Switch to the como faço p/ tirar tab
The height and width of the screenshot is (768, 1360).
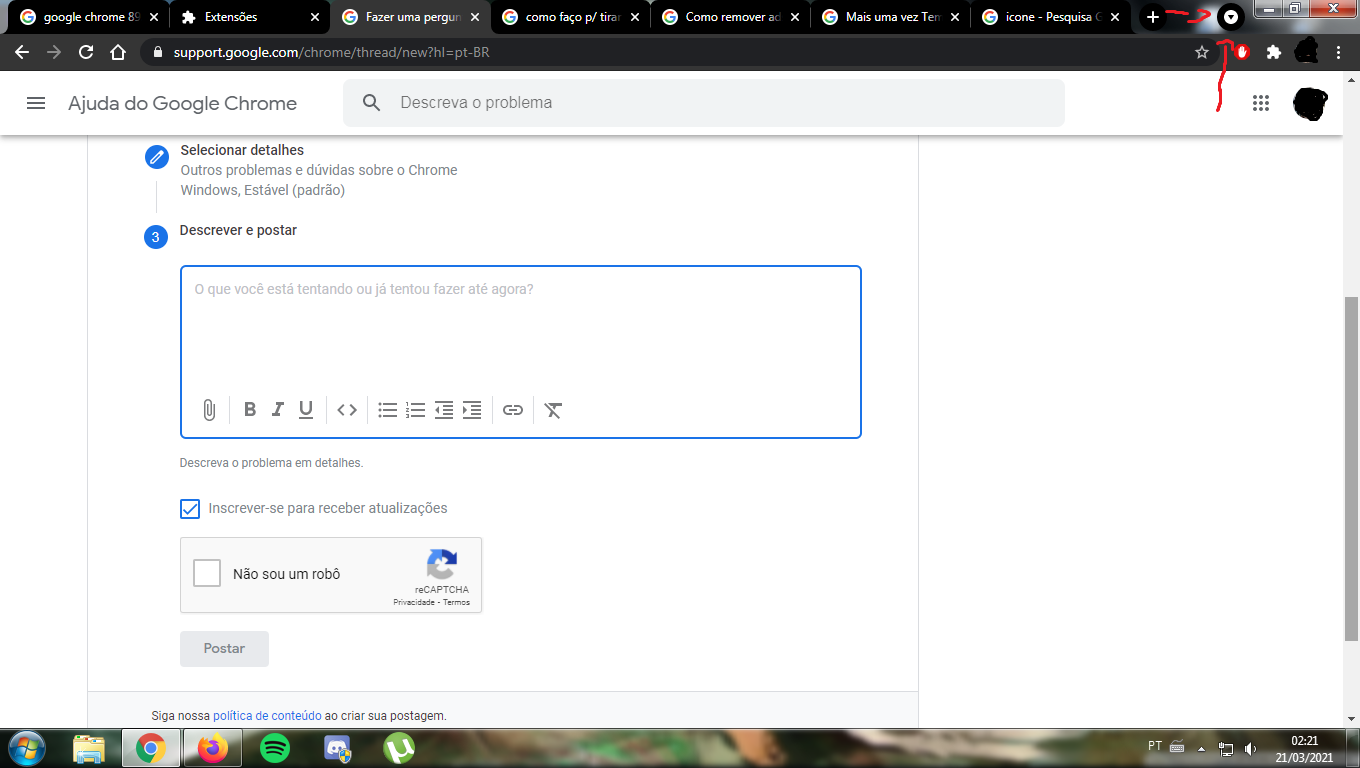click(x=570, y=17)
